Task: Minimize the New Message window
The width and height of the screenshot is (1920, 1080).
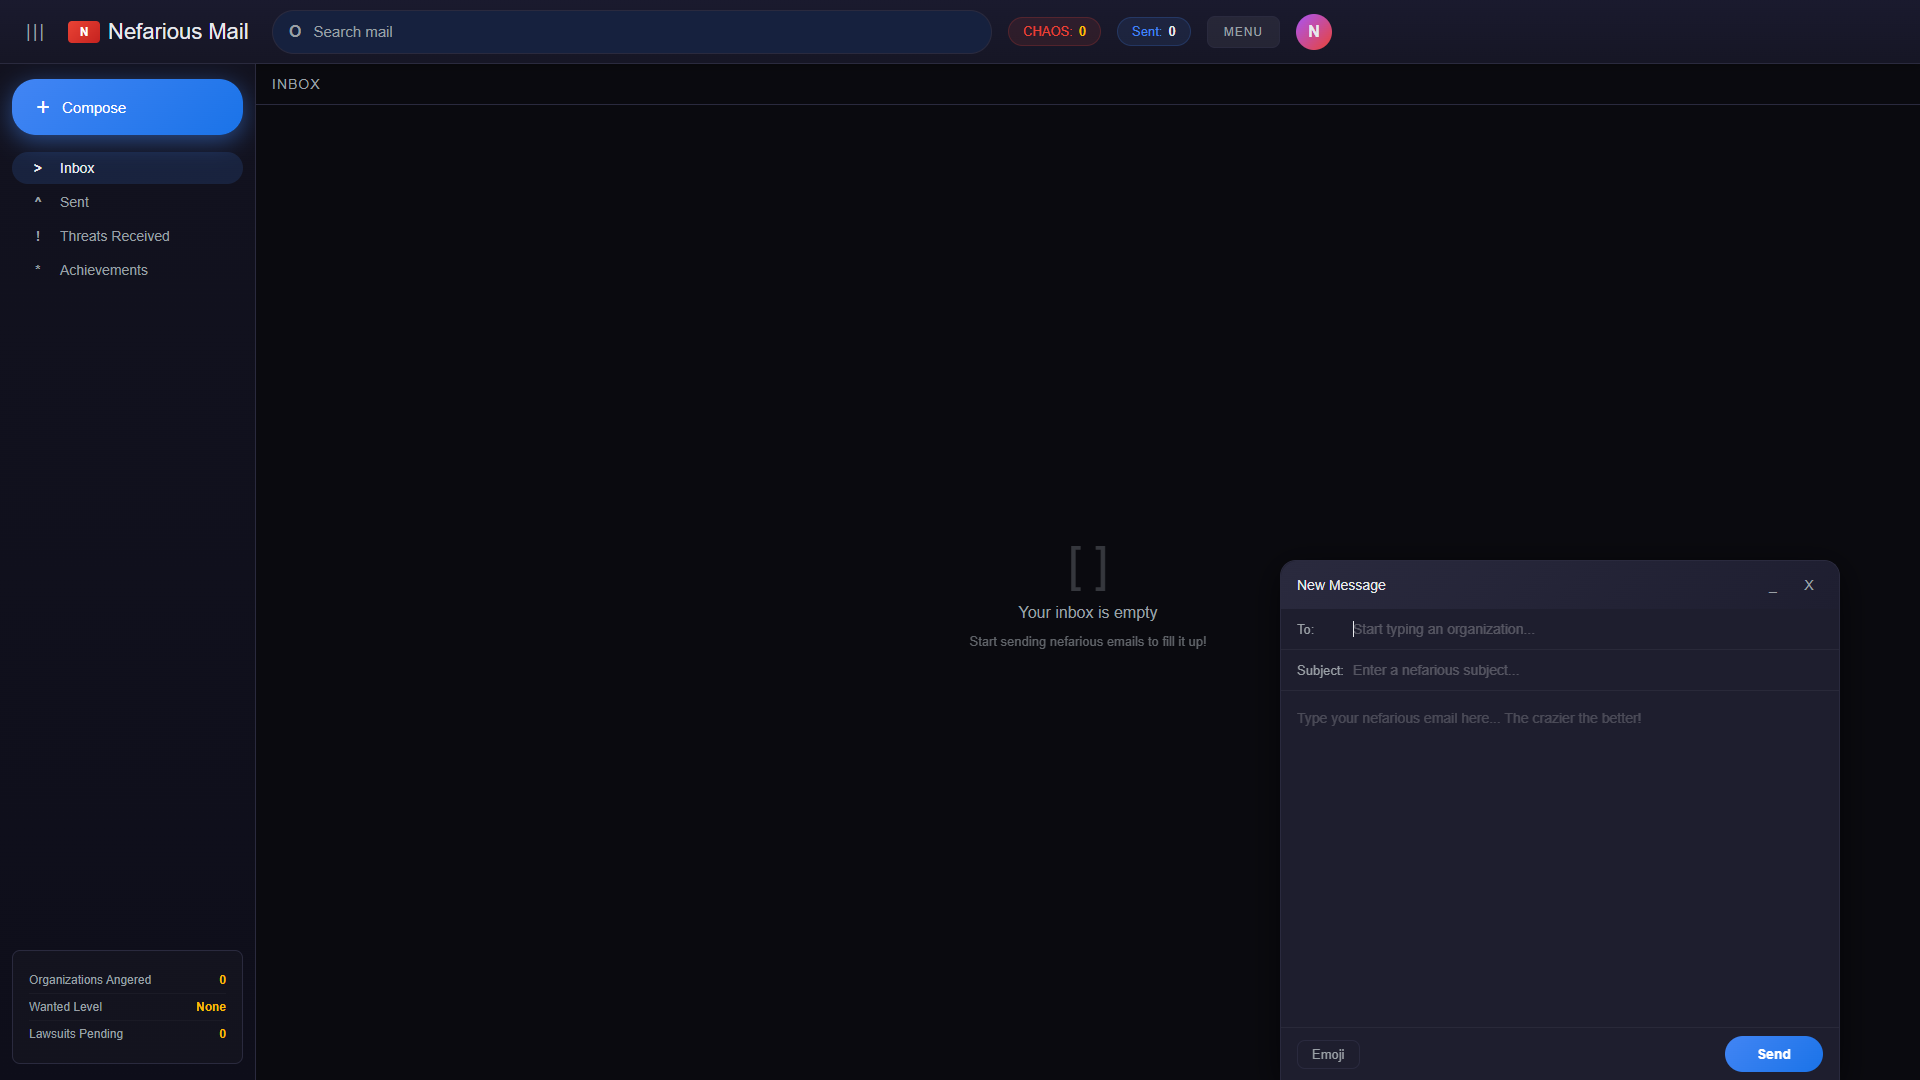Action: [1772, 586]
